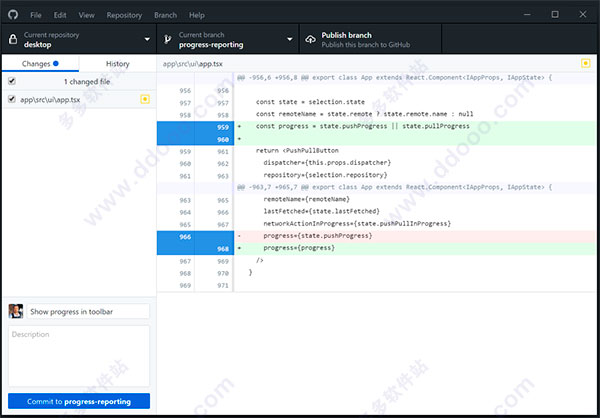
Task: Click the 'const remoteName = state.remote' line
Action: click(364, 114)
